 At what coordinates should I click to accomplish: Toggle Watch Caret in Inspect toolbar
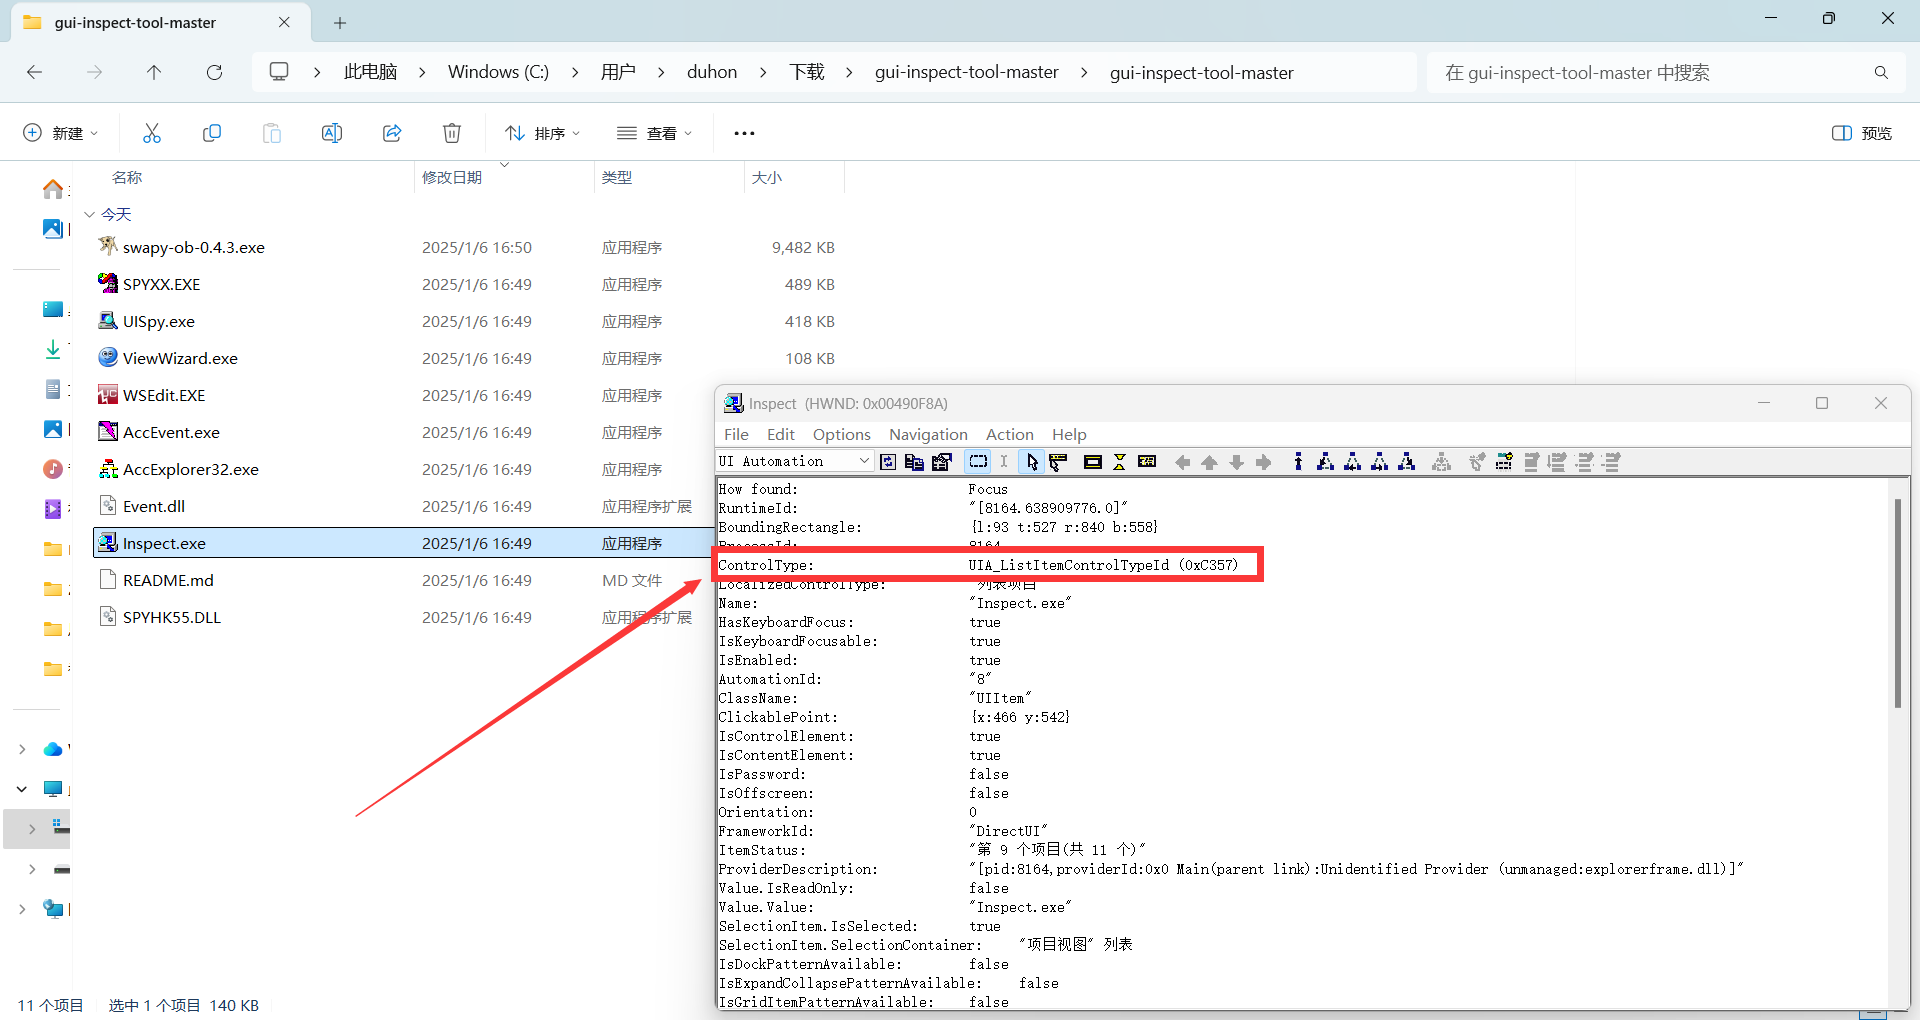point(1004,461)
